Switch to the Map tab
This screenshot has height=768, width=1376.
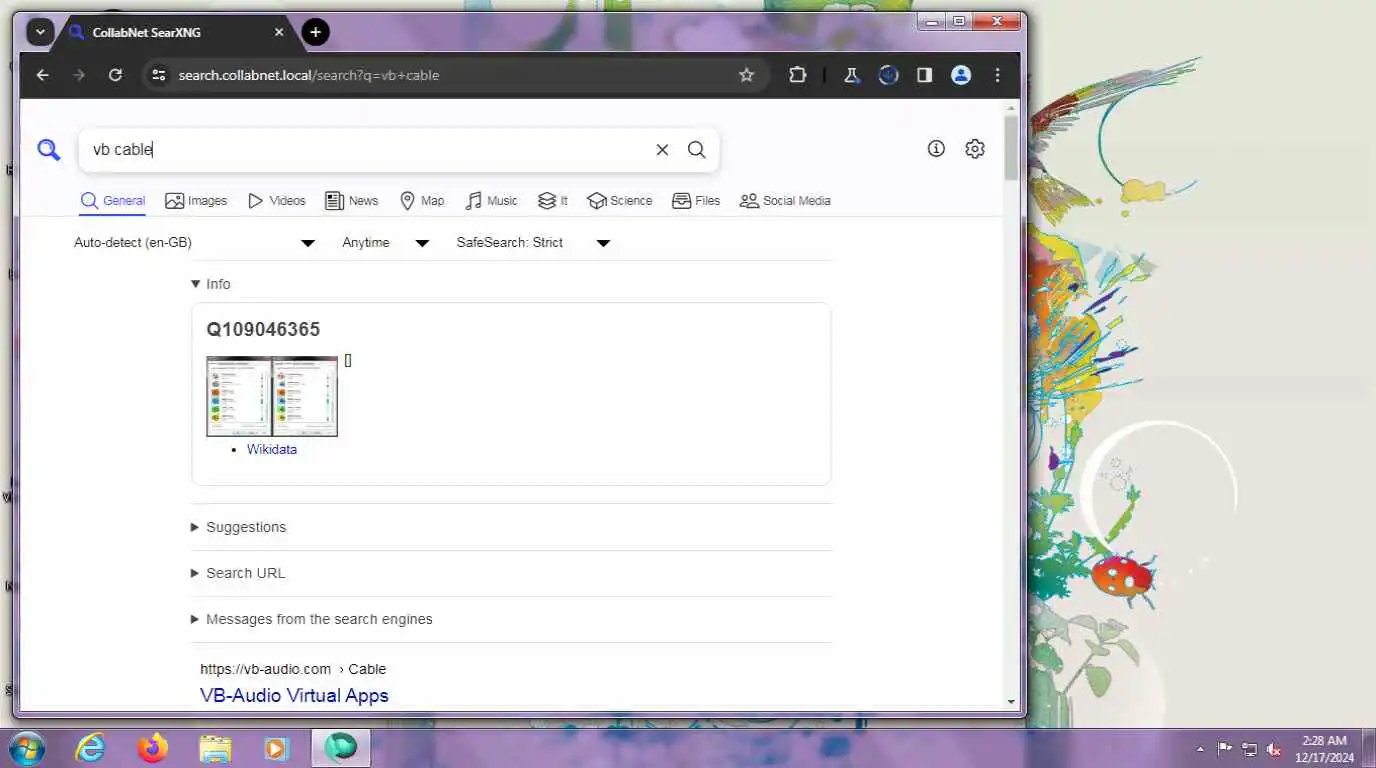422,201
